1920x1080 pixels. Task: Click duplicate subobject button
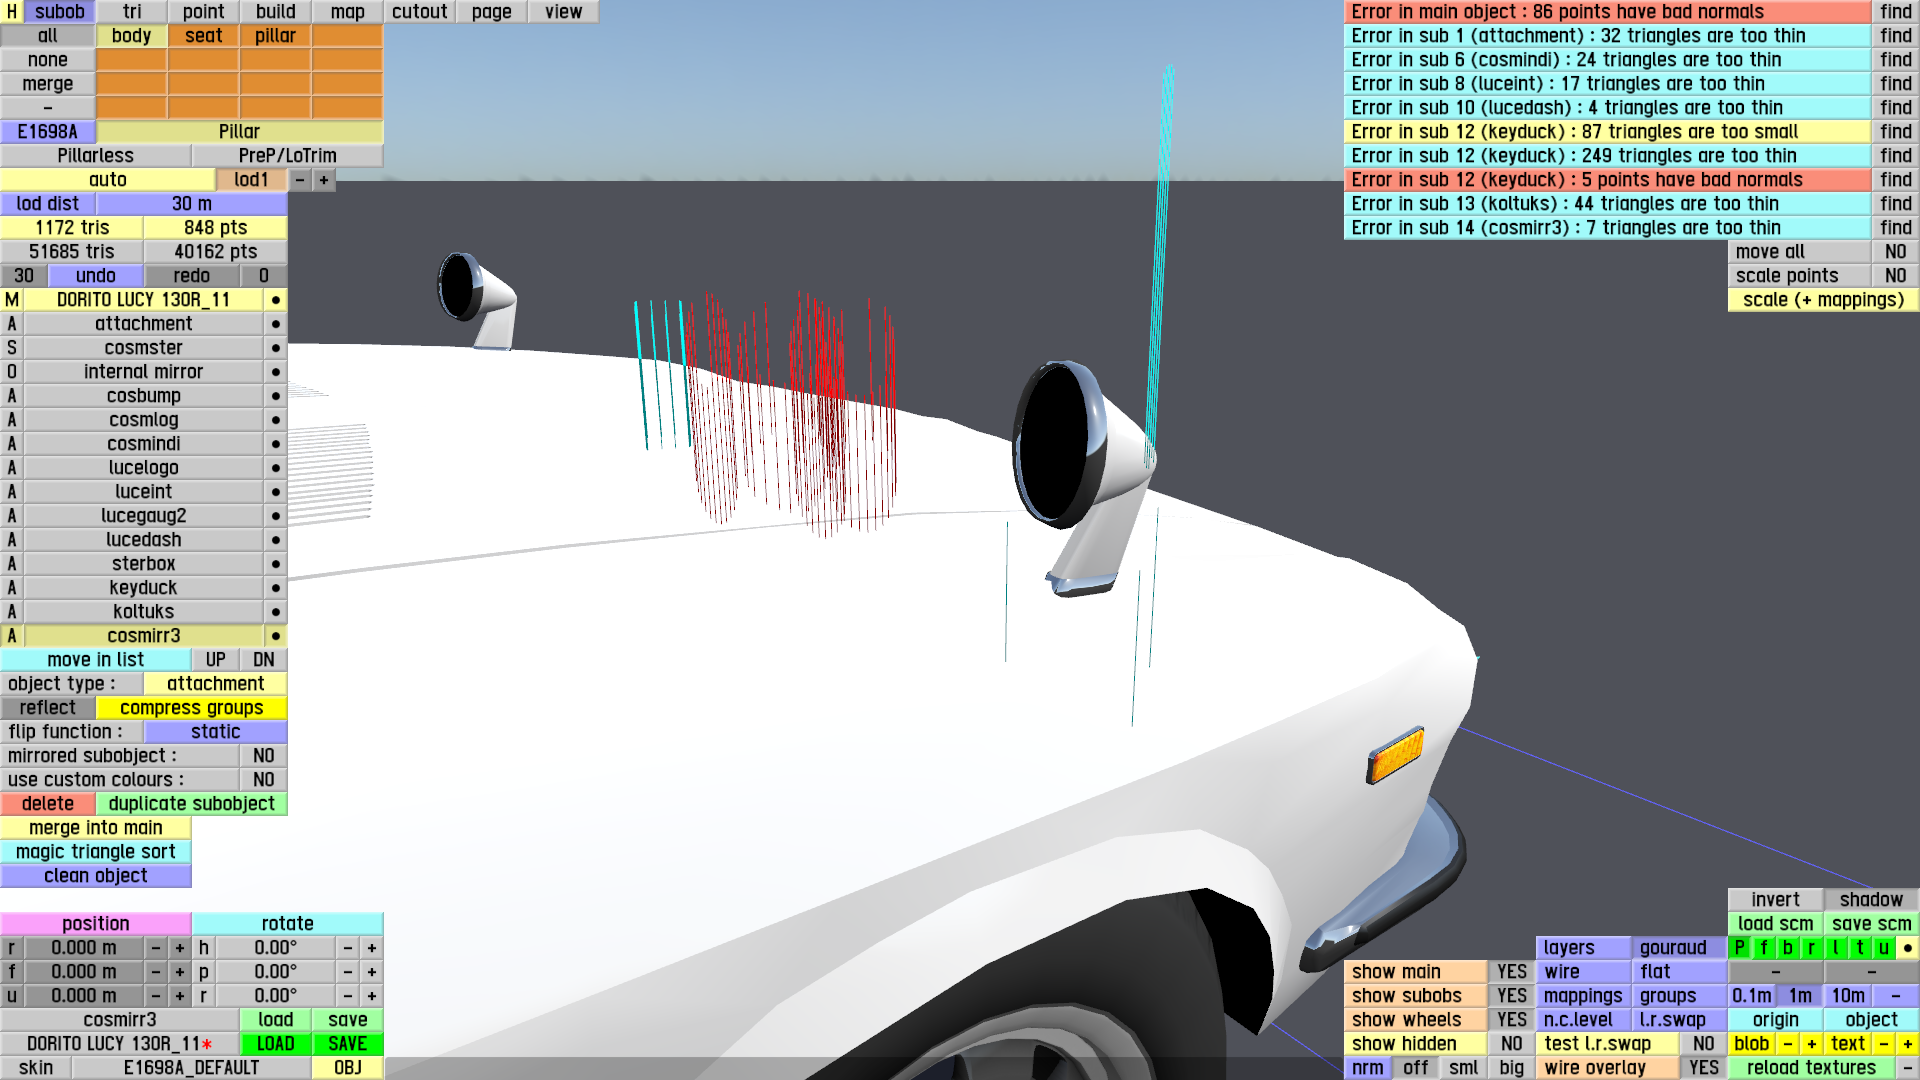pyautogui.click(x=191, y=804)
